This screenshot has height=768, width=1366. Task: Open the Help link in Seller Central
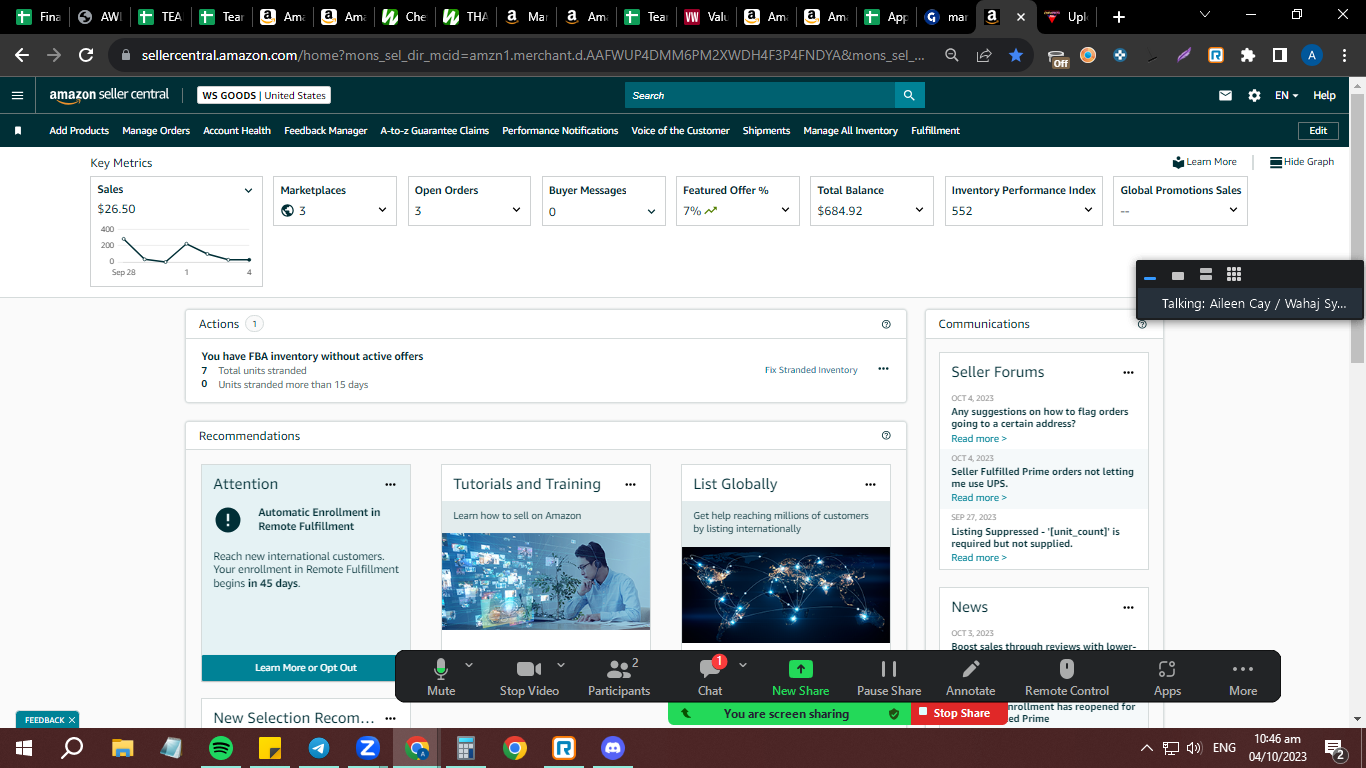(x=1324, y=96)
